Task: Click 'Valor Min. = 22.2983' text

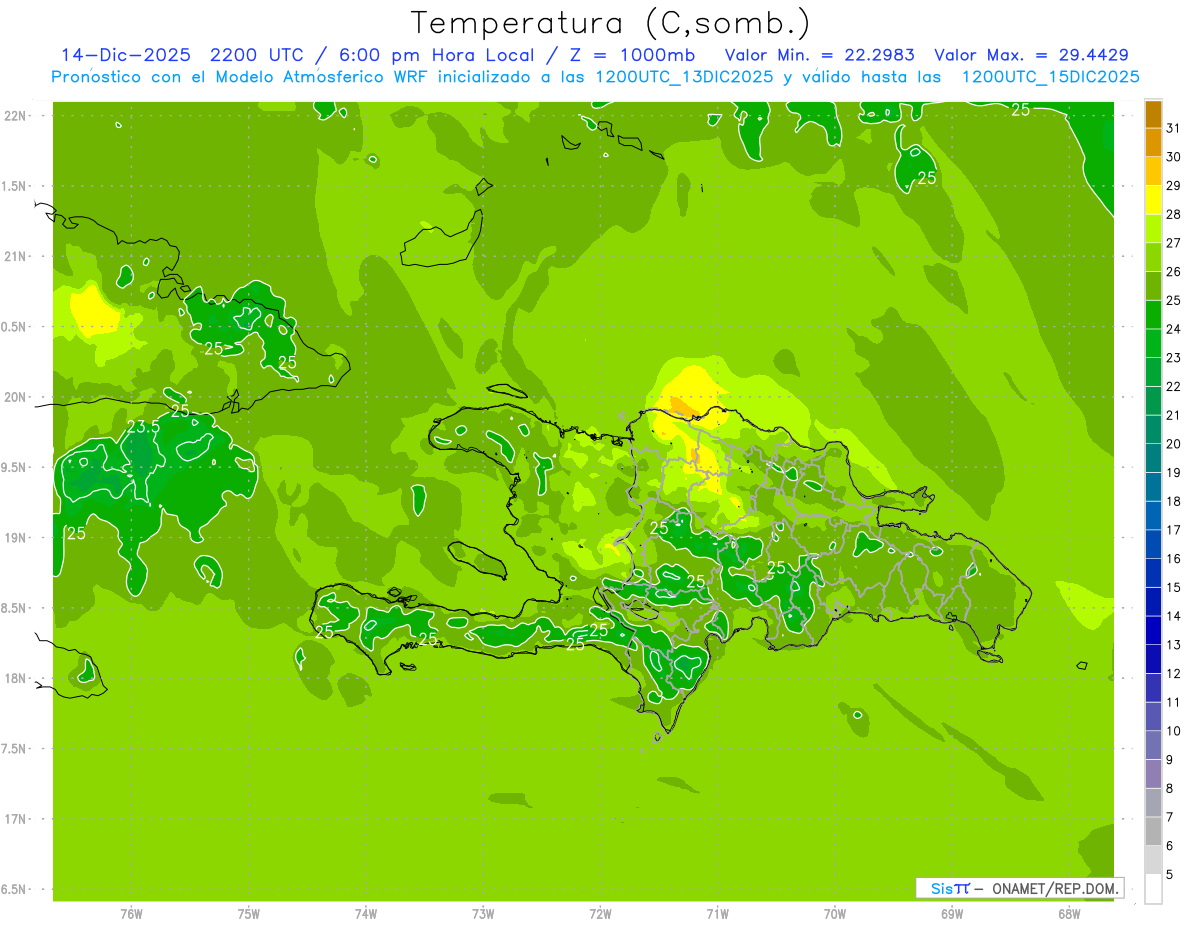Action: tap(819, 55)
